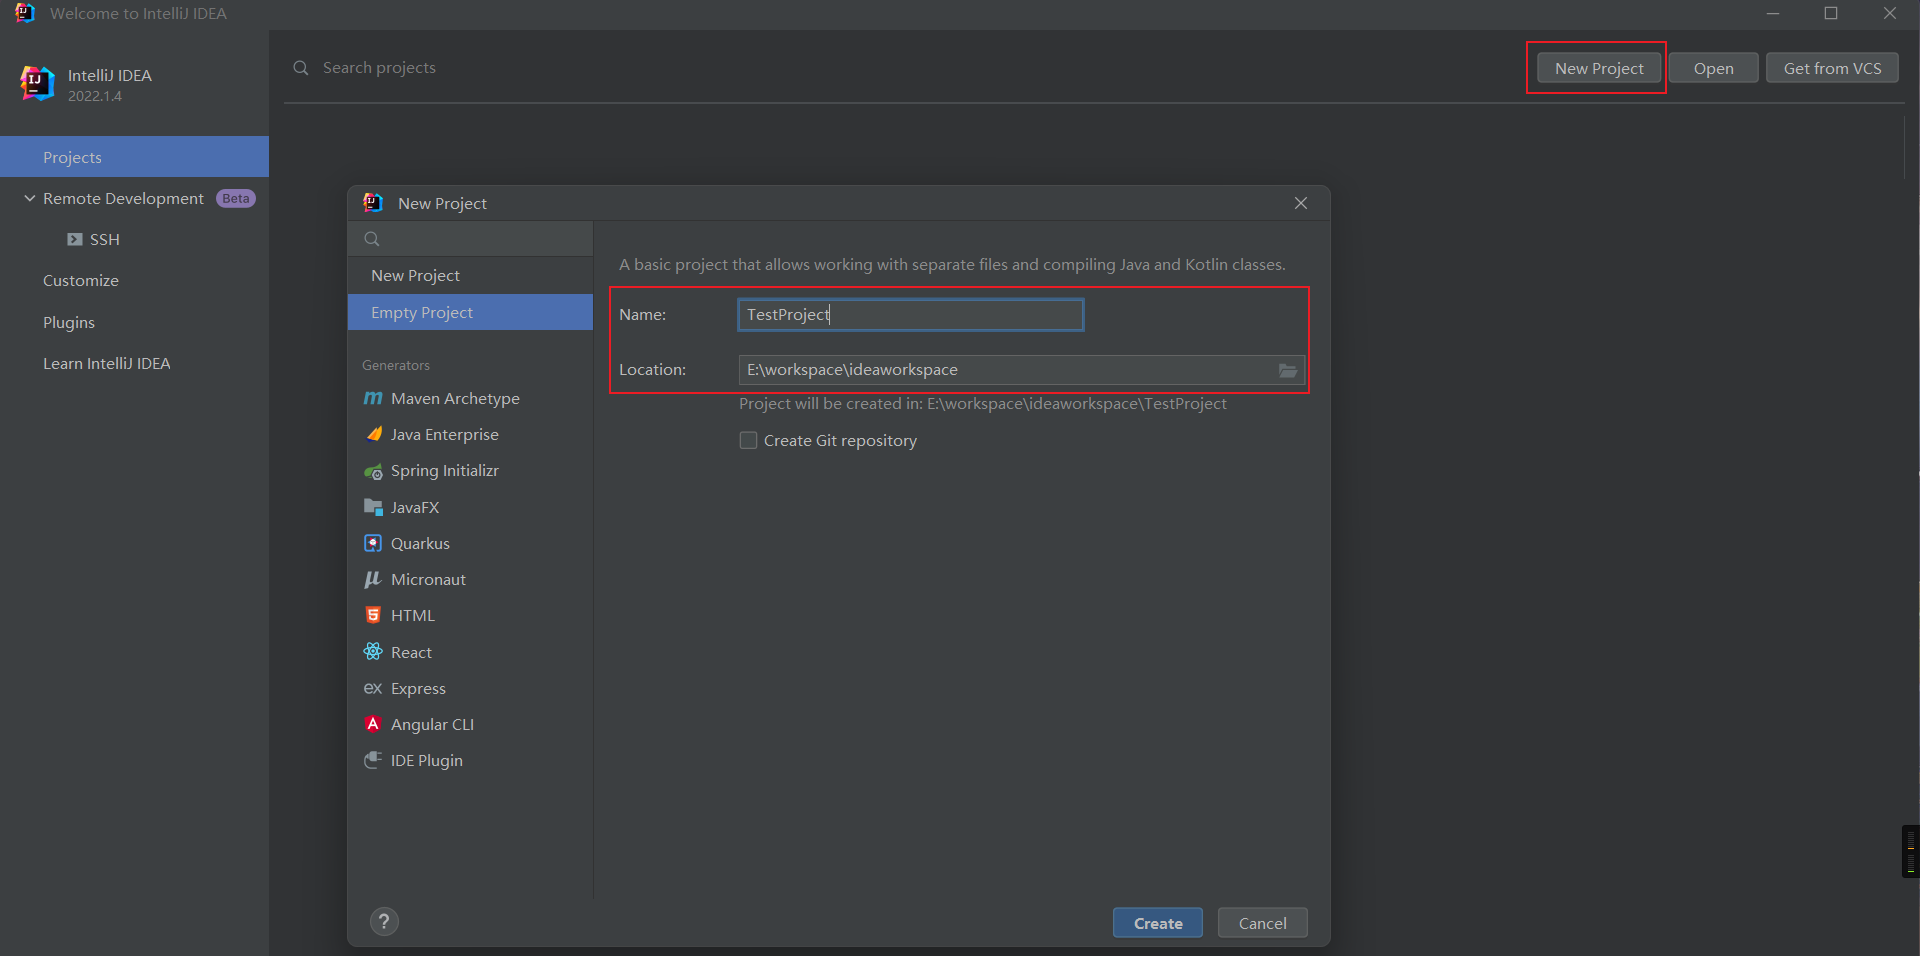Click the Java Enterprise generator icon

(x=373, y=434)
